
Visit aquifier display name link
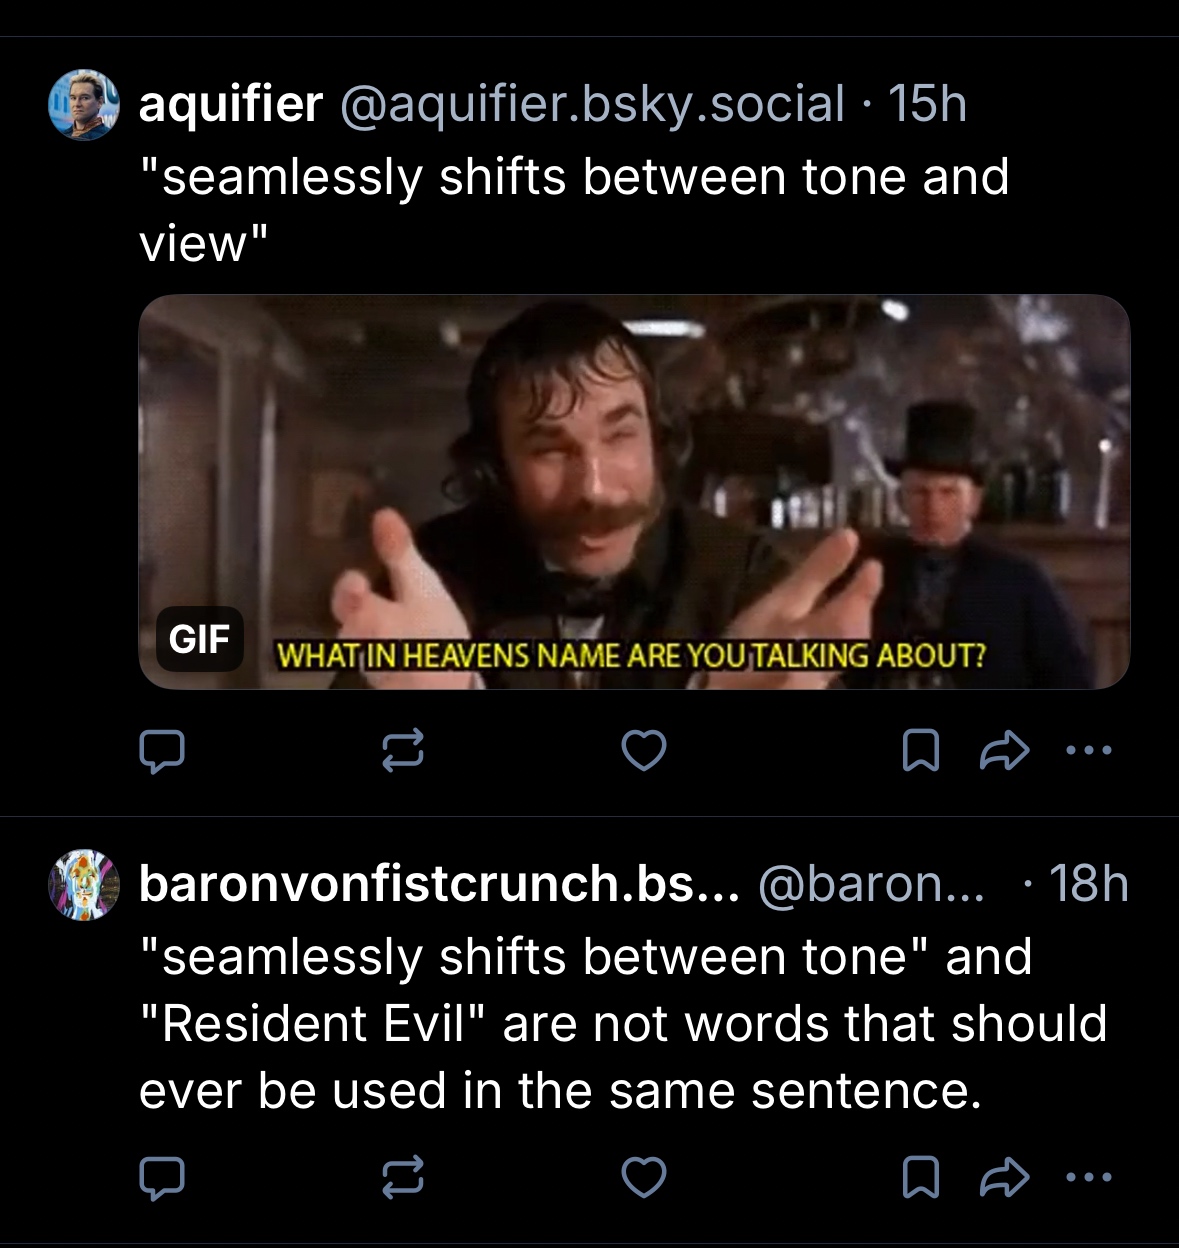(231, 104)
